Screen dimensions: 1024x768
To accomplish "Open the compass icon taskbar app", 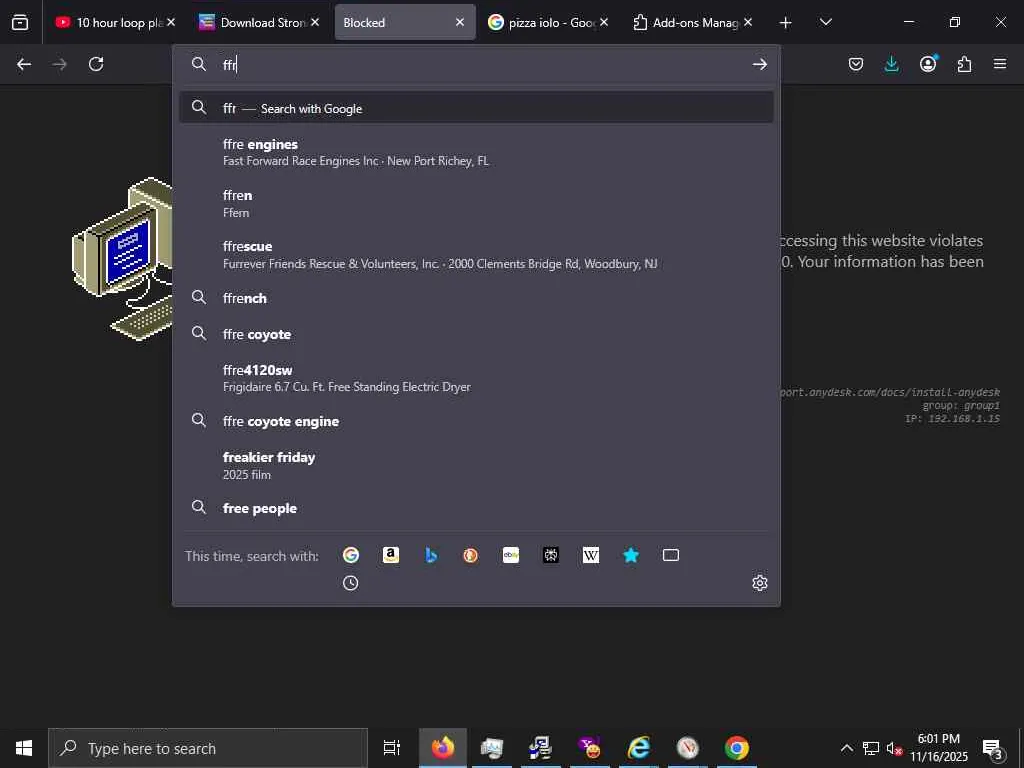I will pyautogui.click(x=688, y=748).
